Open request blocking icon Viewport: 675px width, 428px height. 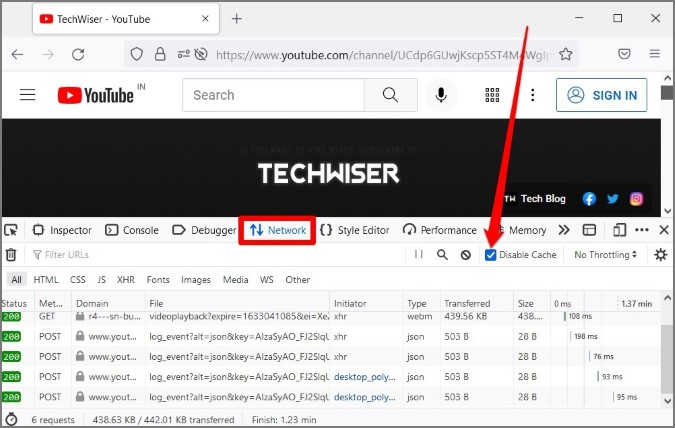[x=465, y=255]
